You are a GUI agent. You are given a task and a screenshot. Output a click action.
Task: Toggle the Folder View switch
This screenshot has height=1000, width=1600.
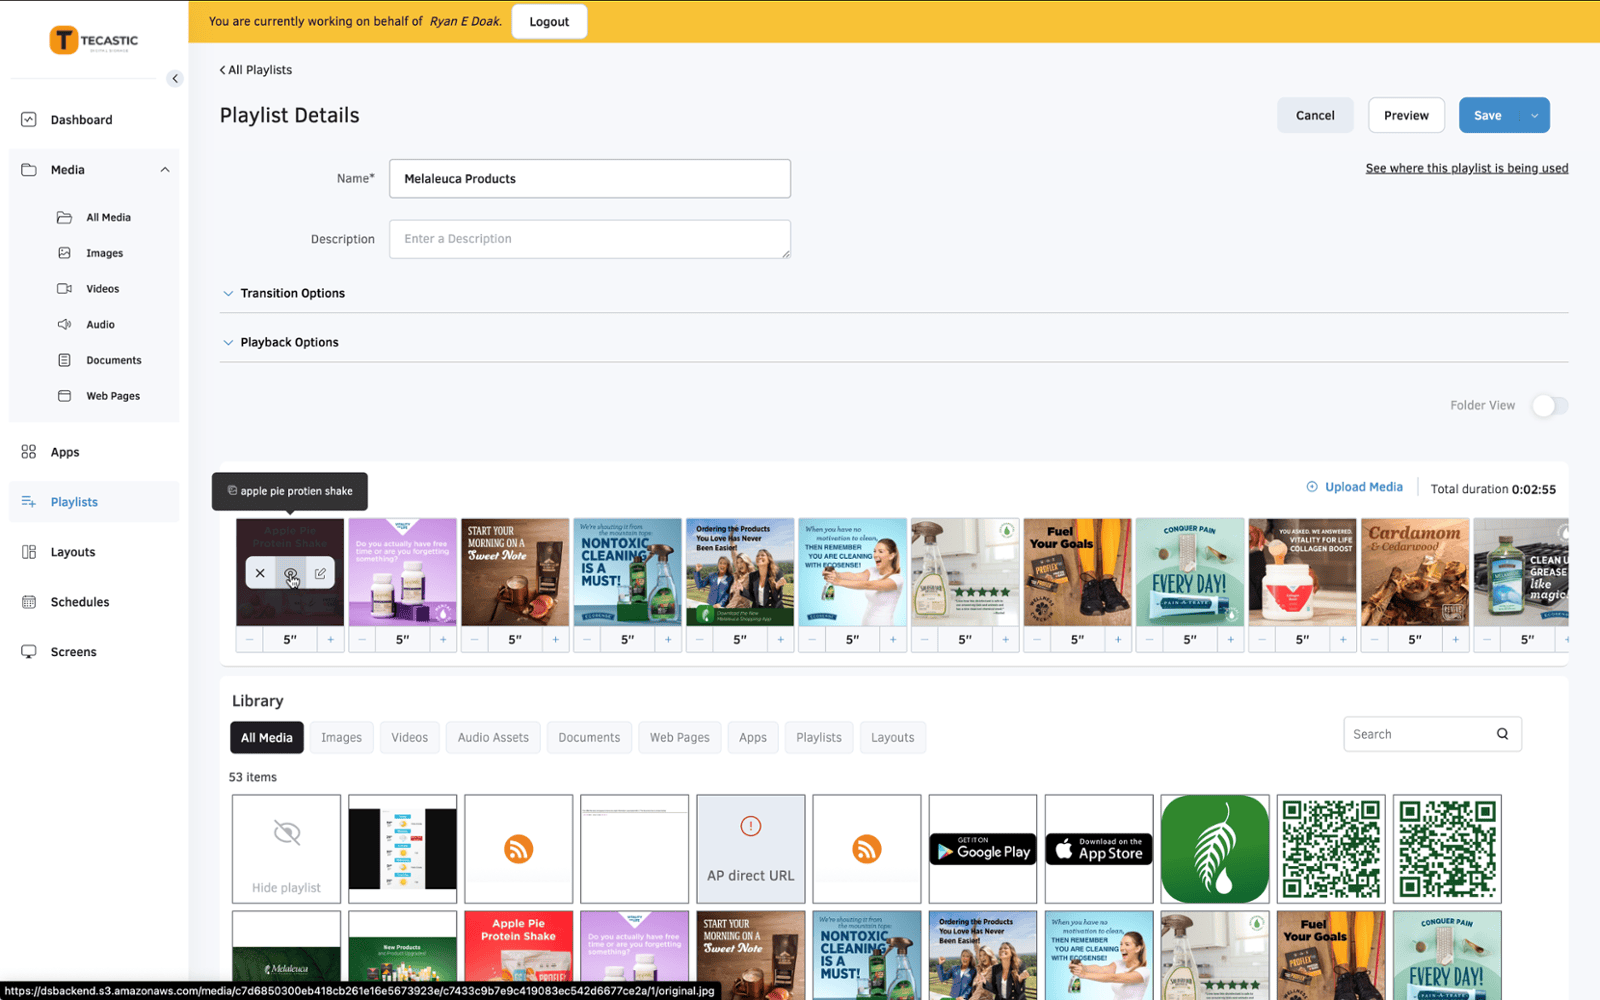pos(1549,406)
